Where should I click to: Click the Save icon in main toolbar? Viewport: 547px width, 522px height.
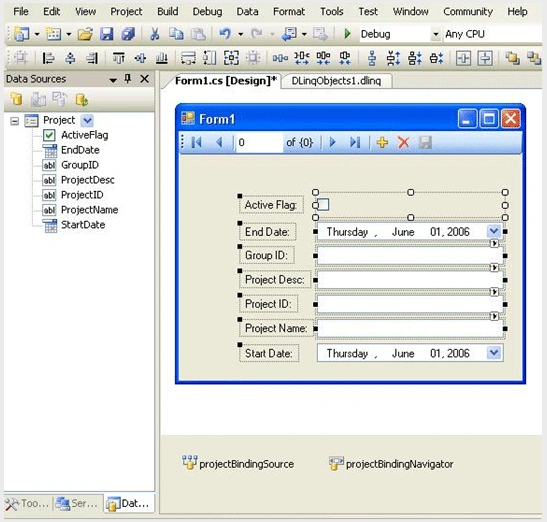coord(106,34)
